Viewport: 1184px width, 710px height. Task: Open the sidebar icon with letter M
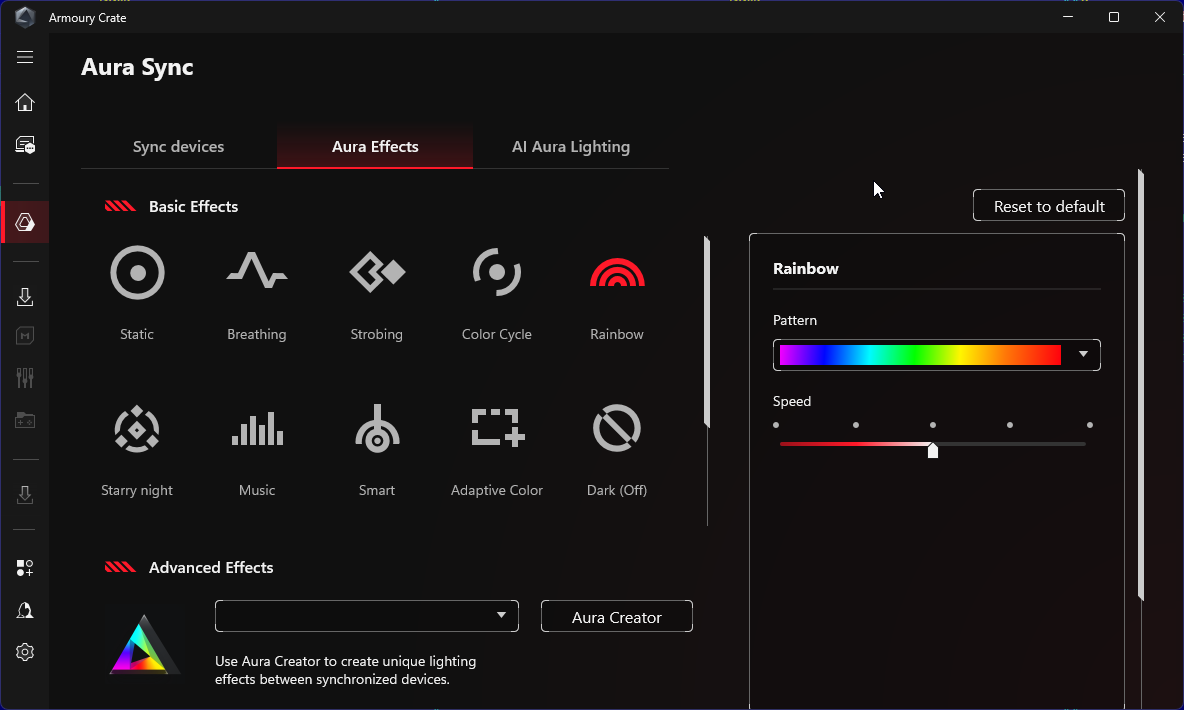(25, 335)
